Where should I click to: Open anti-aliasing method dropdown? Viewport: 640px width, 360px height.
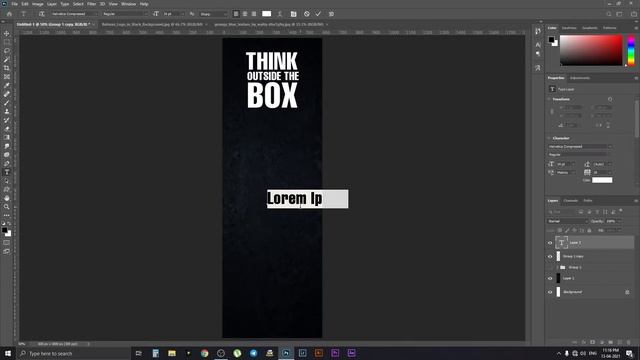coord(213,14)
